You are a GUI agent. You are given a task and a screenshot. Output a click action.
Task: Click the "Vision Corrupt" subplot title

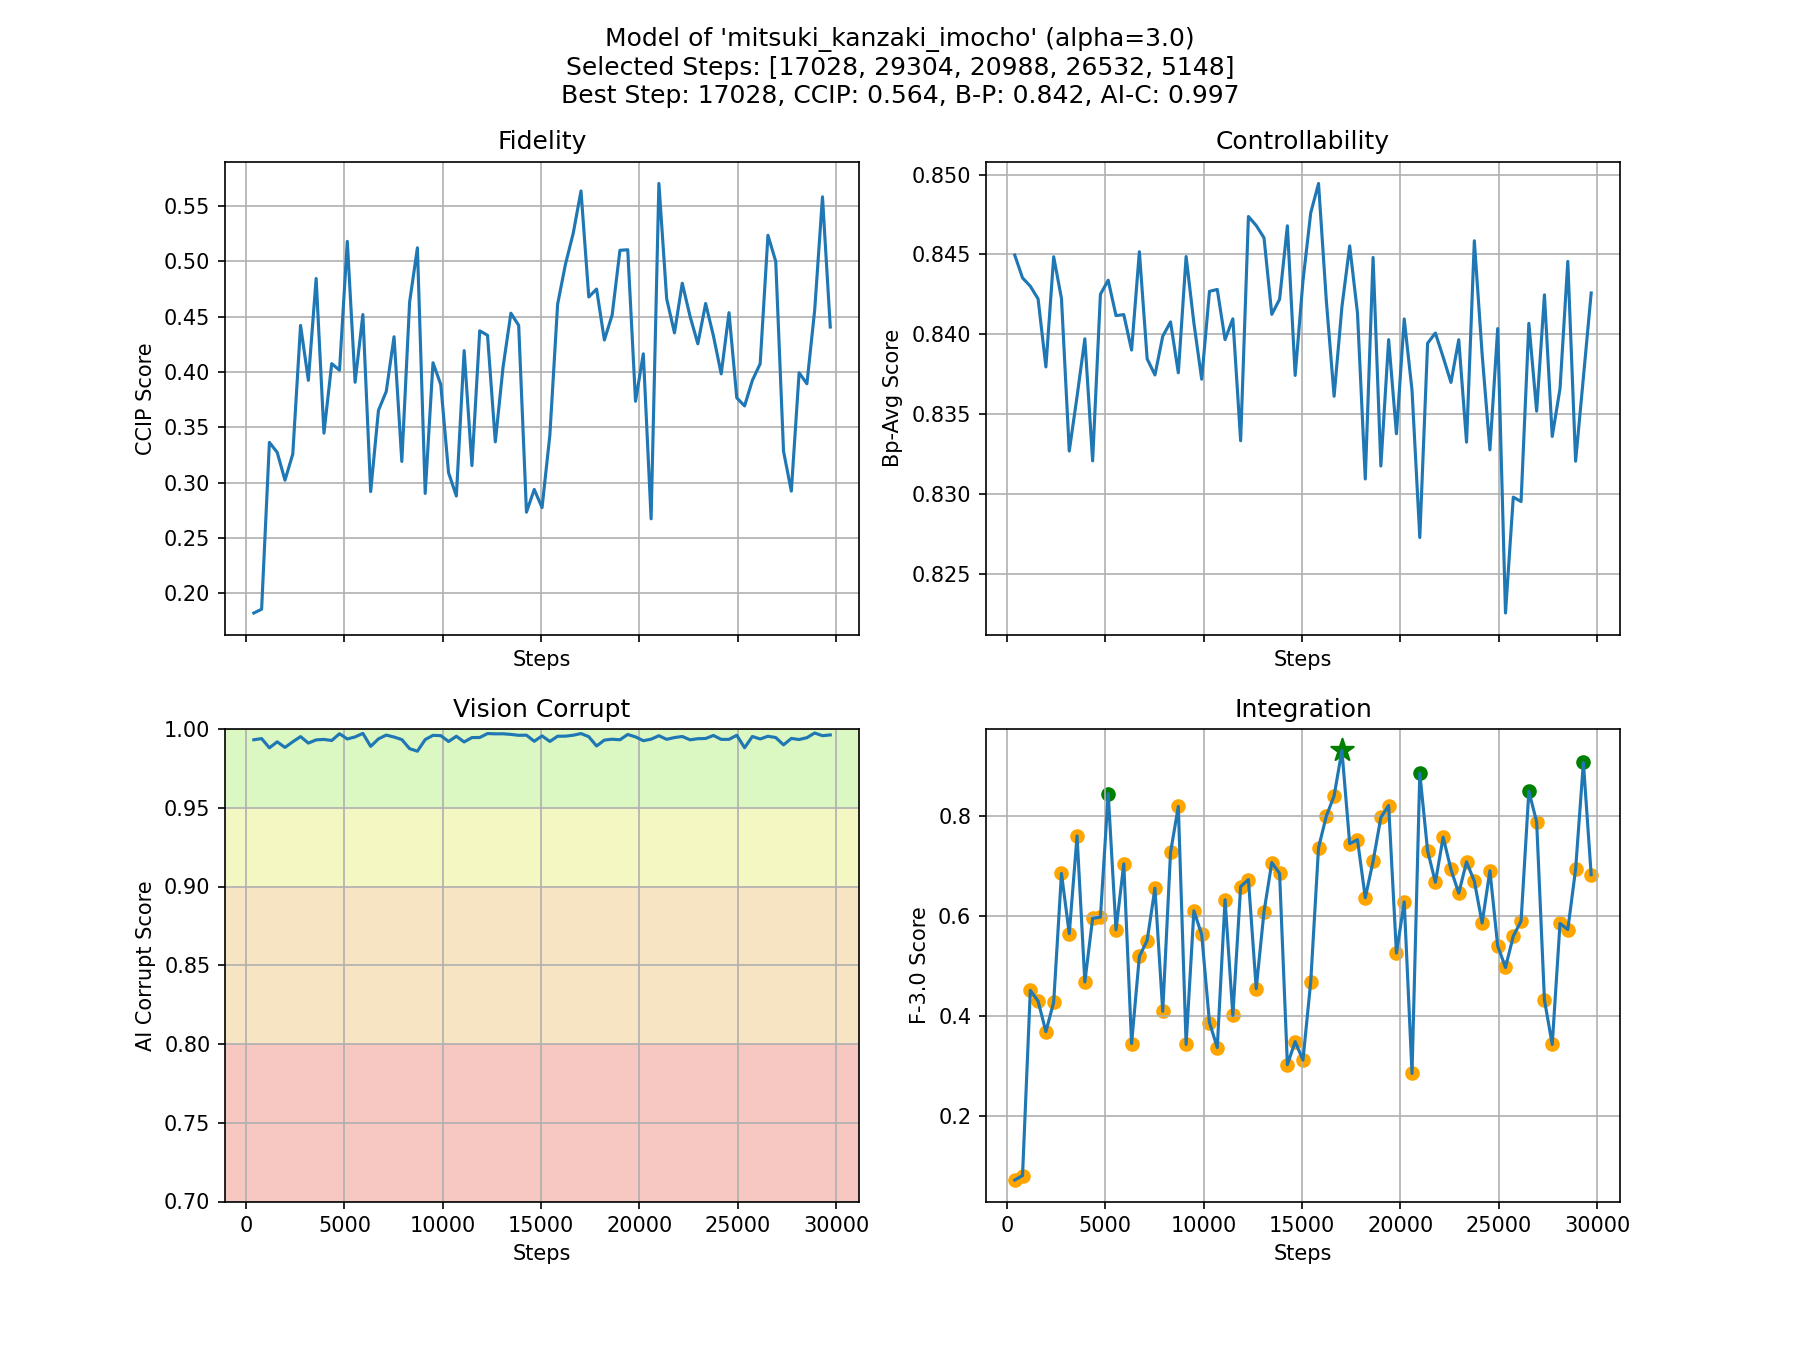542,709
